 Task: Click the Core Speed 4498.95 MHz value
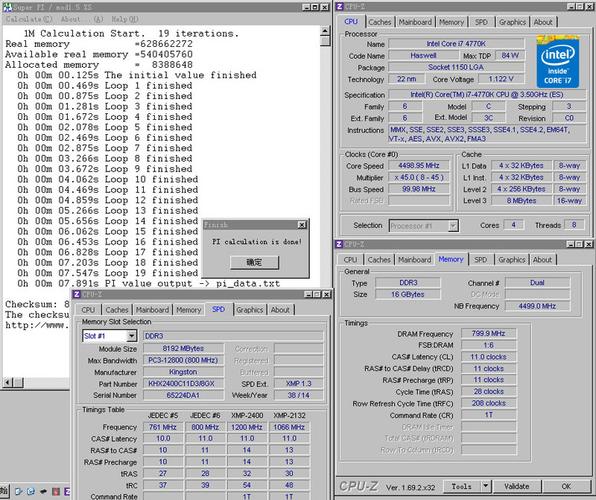(418, 166)
